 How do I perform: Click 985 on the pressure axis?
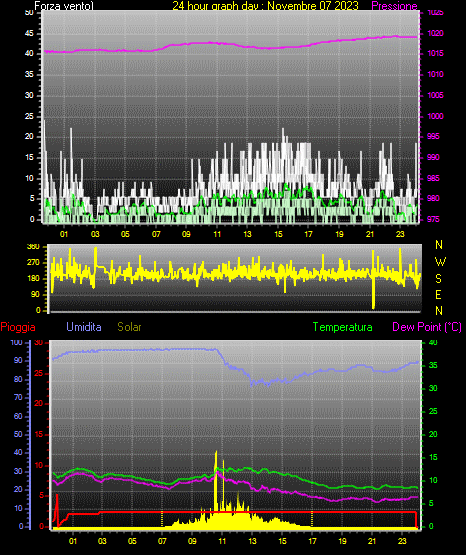coord(433,178)
